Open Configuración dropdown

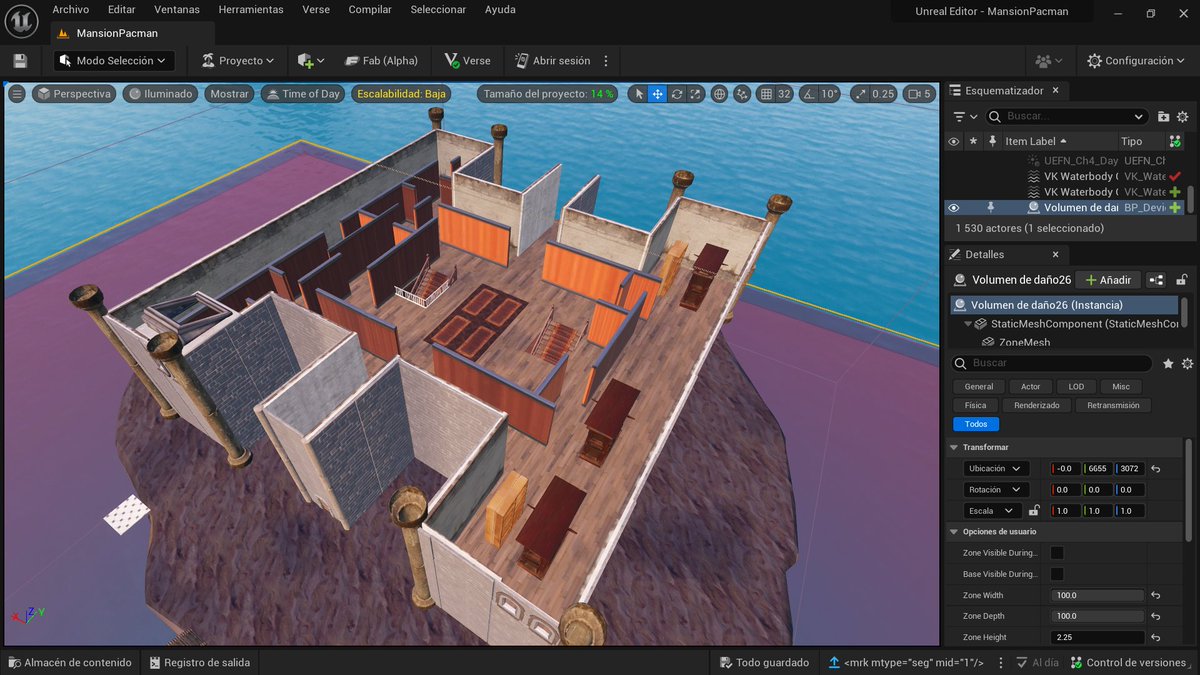click(1137, 61)
